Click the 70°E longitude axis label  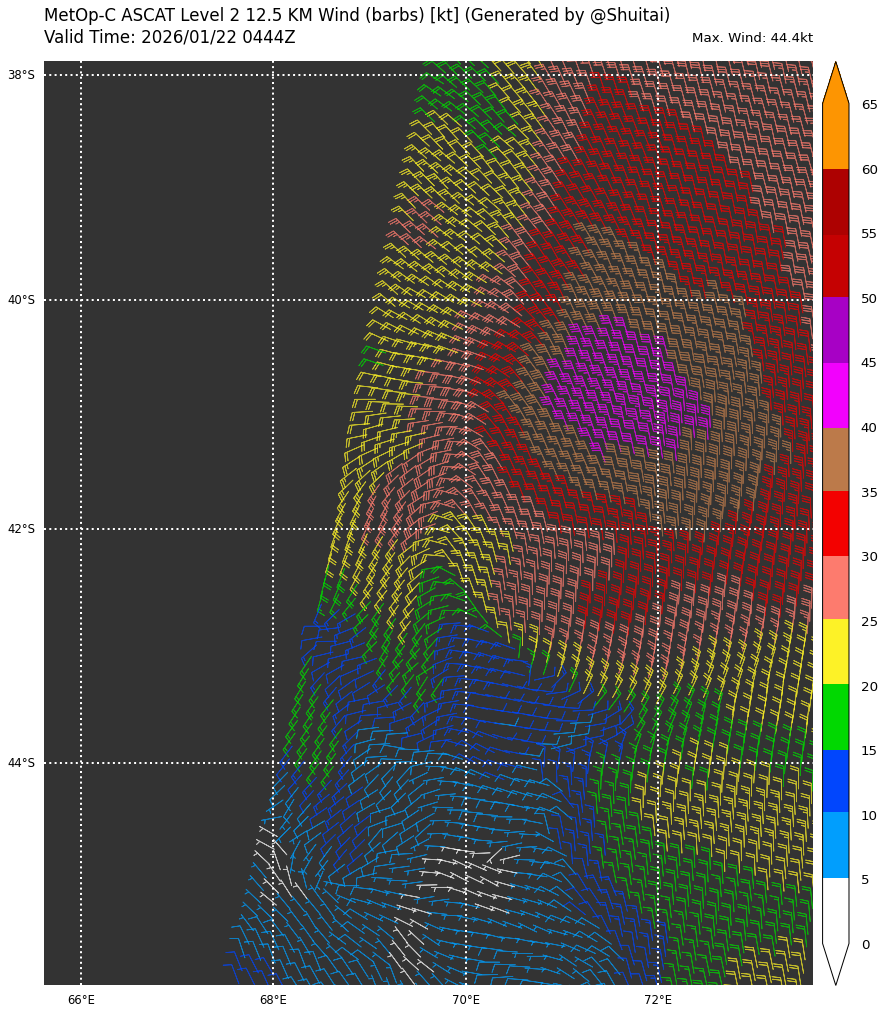pos(466,1000)
